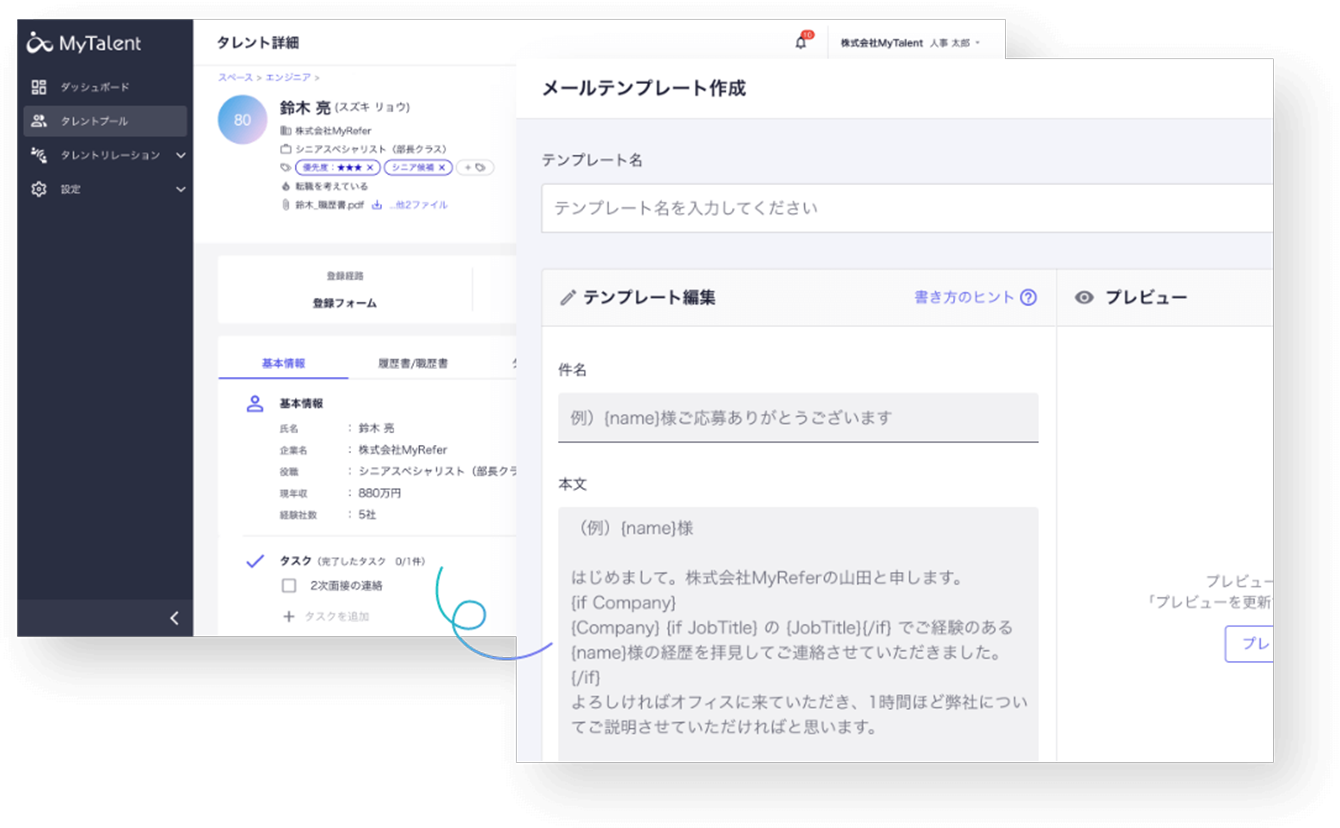Click the notification bell icon
This screenshot has height=828, width=1340.
800,43
